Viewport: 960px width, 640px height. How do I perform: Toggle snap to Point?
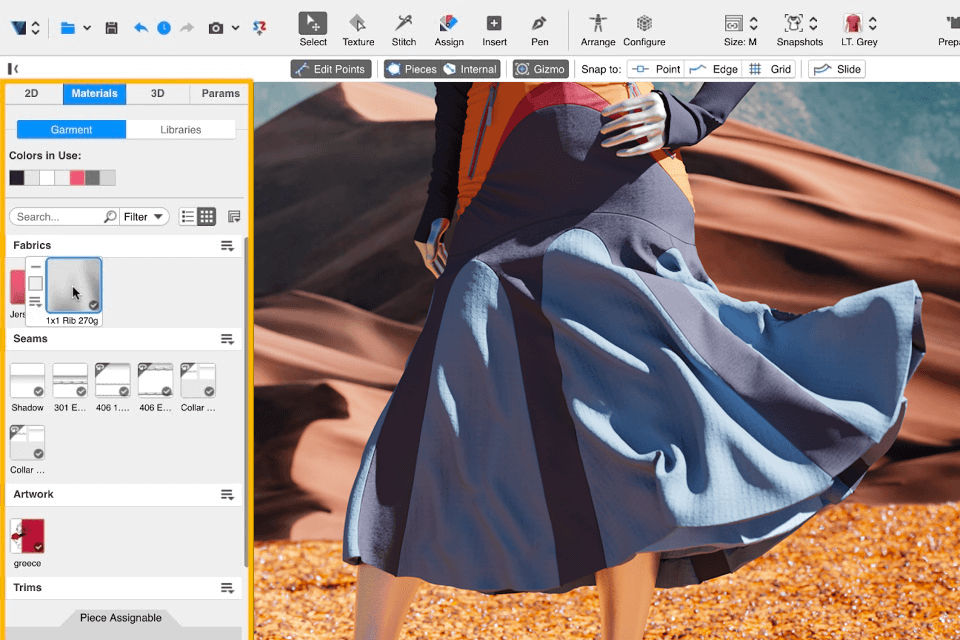(656, 69)
